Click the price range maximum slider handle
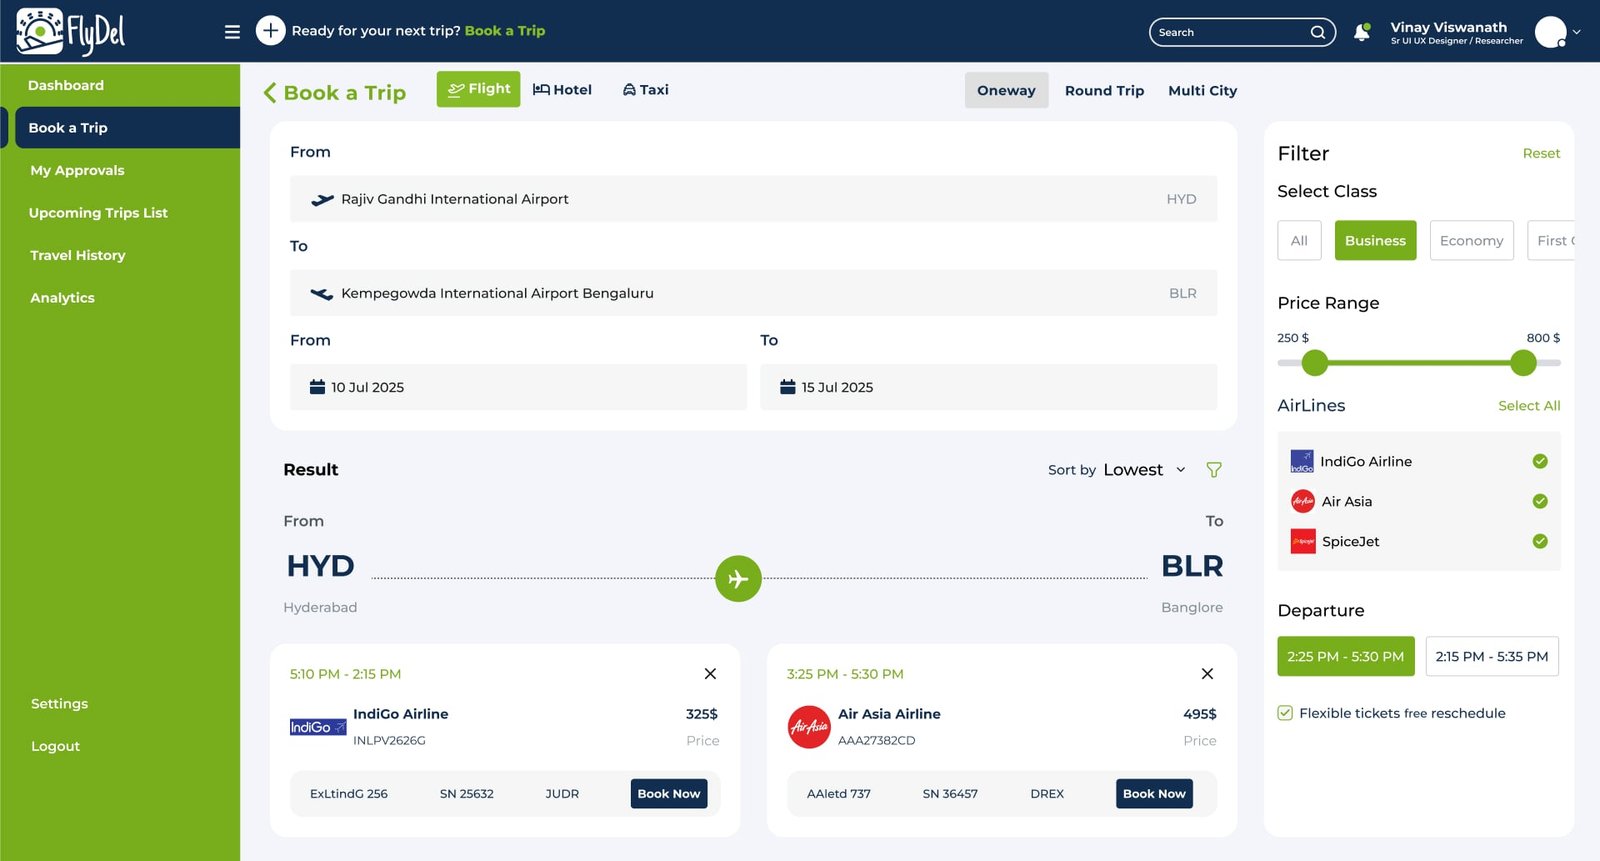Viewport: 1600px width, 861px height. (x=1523, y=363)
